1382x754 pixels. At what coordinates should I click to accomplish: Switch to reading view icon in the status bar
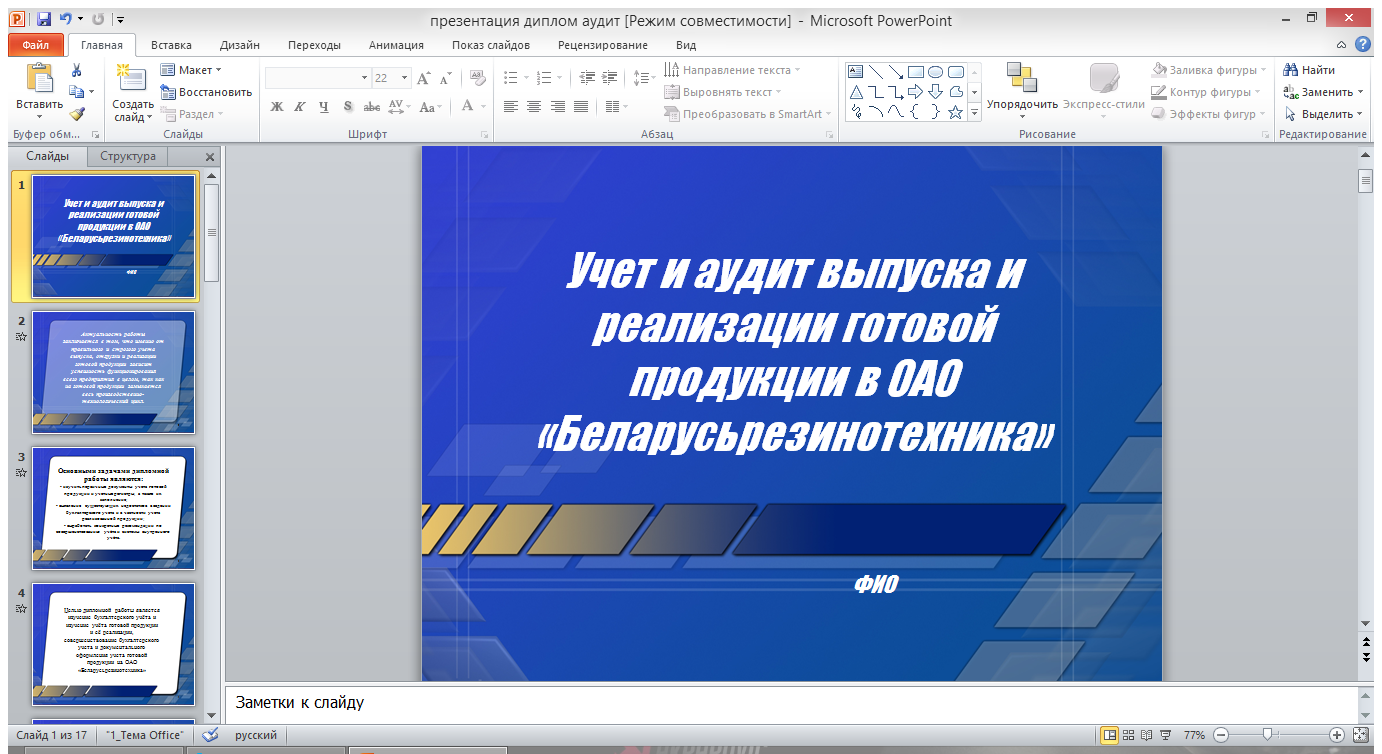pyautogui.click(x=1146, y=735)
